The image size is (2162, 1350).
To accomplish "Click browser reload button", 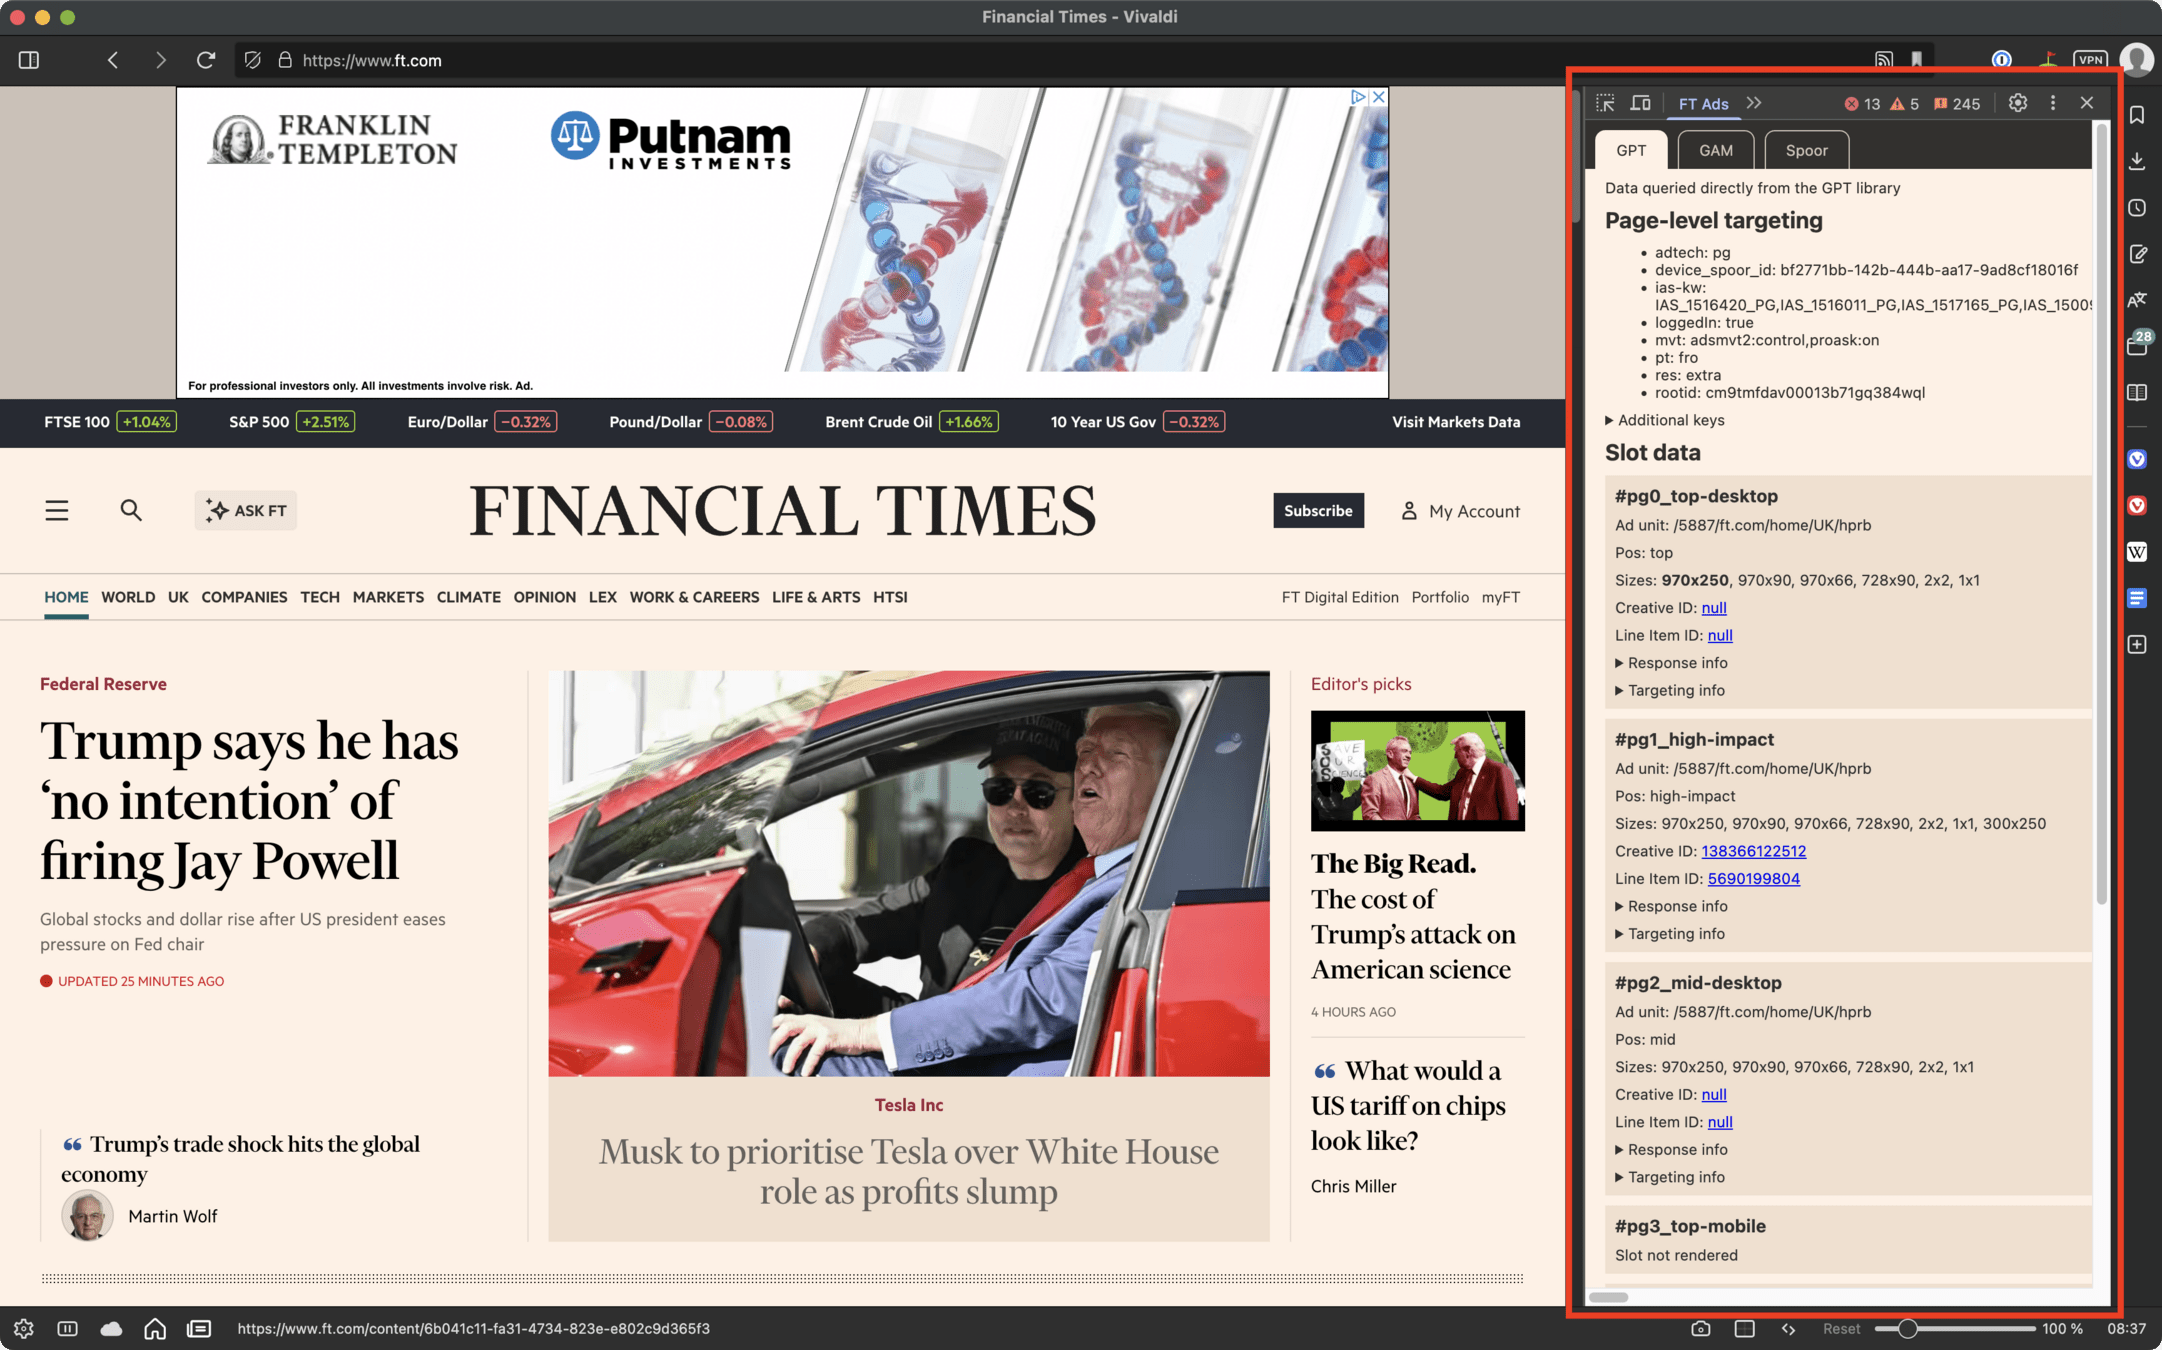I will [206, 60].
